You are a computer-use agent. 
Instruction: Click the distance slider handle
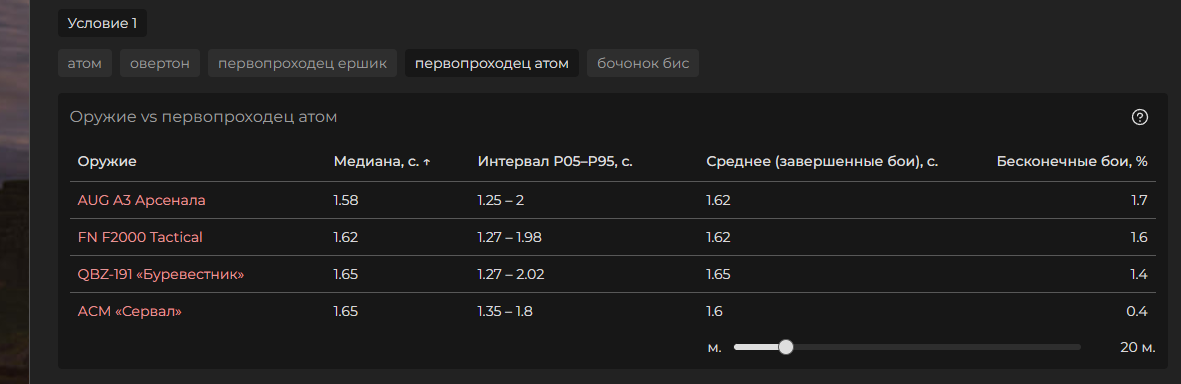(786, 347)
